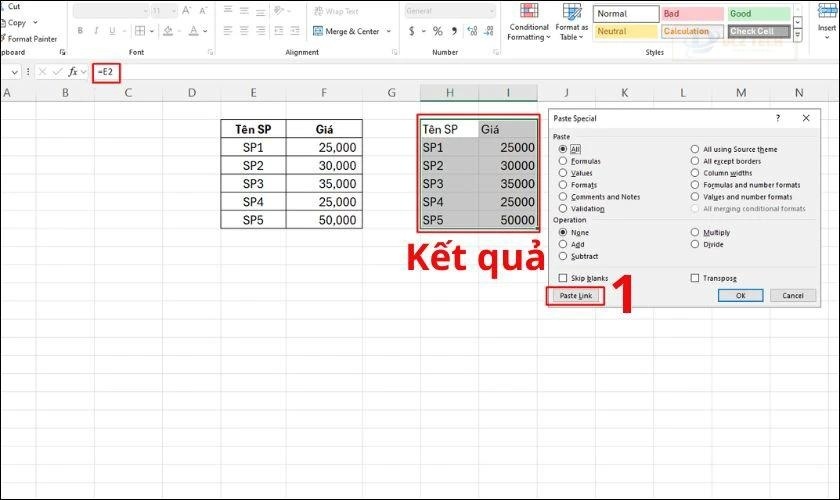Open the Merge & Center dropdown arrow

tap(388, 31)
